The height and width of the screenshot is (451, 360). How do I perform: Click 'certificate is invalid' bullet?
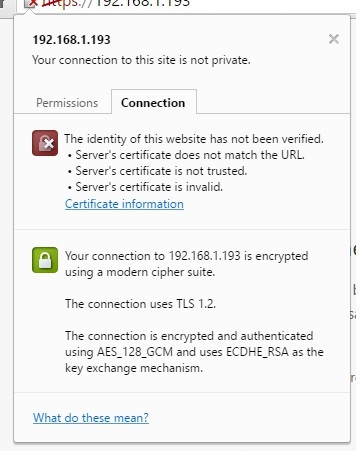(149, 187)
